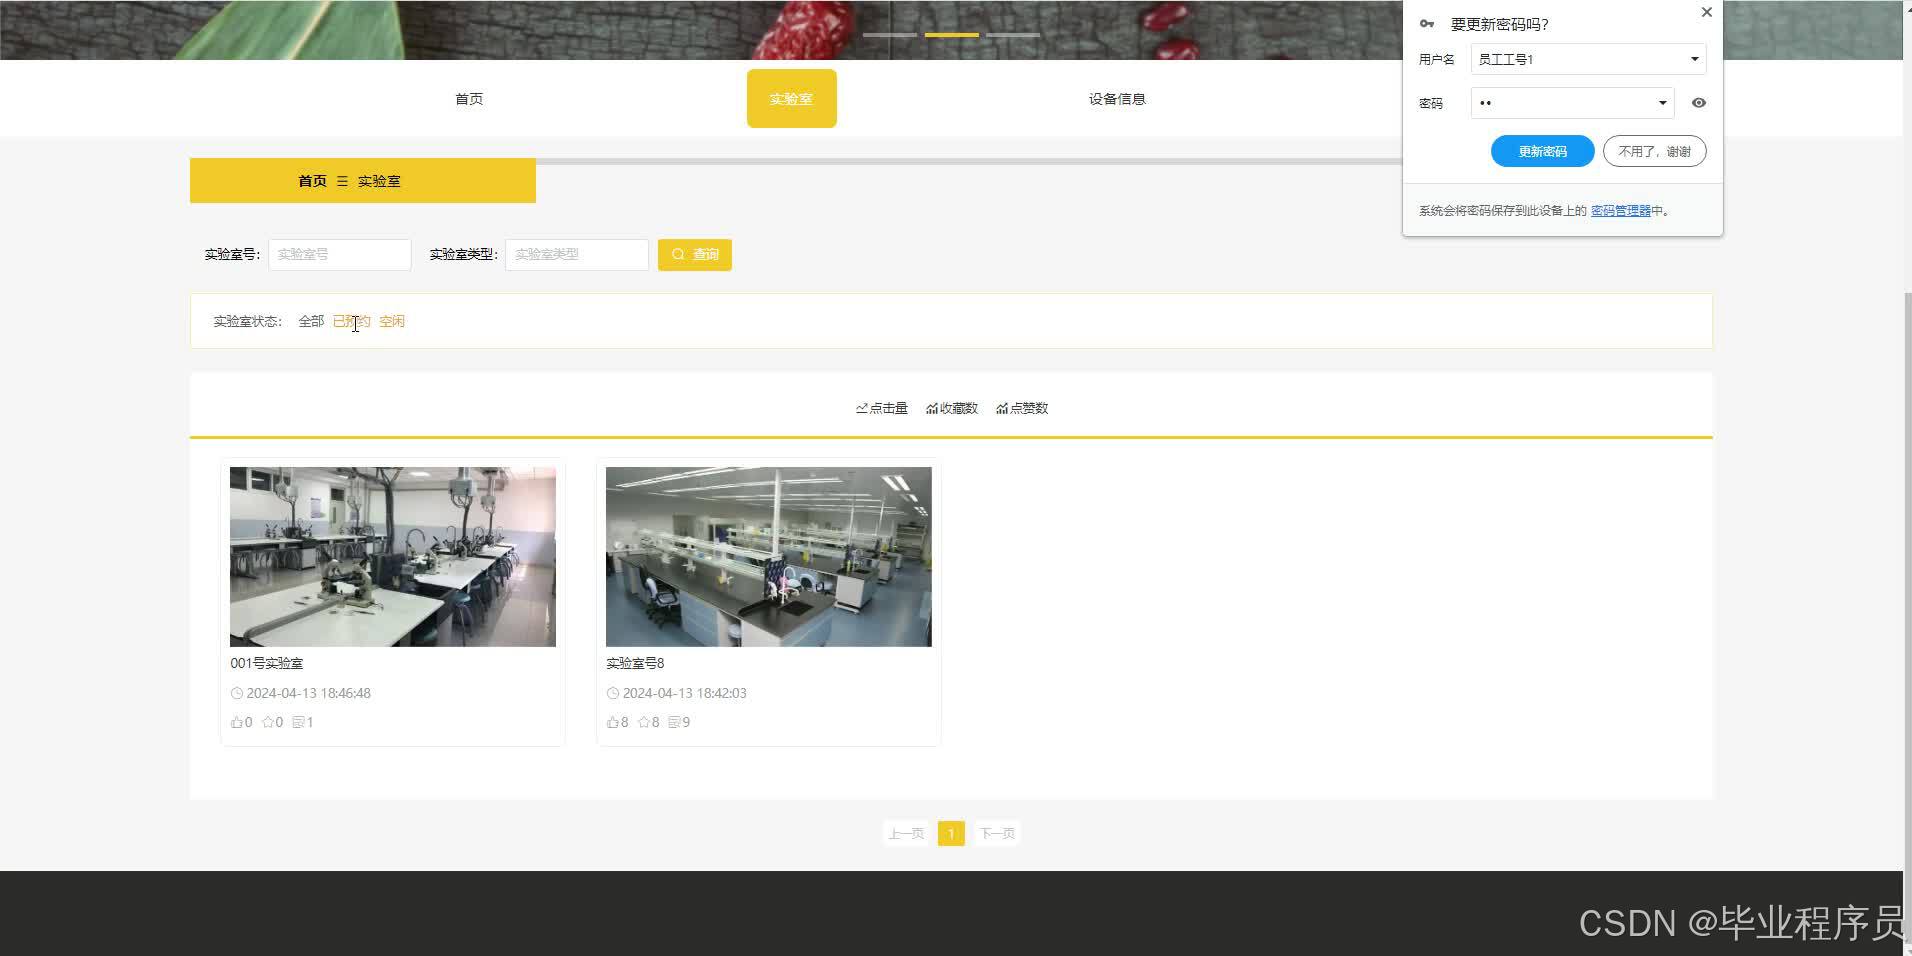Viewport: 1912px width, 956px height.
Task: Click comment icon on 001号实验室 card
Action: pyautogui.click(x=299, y=722)
